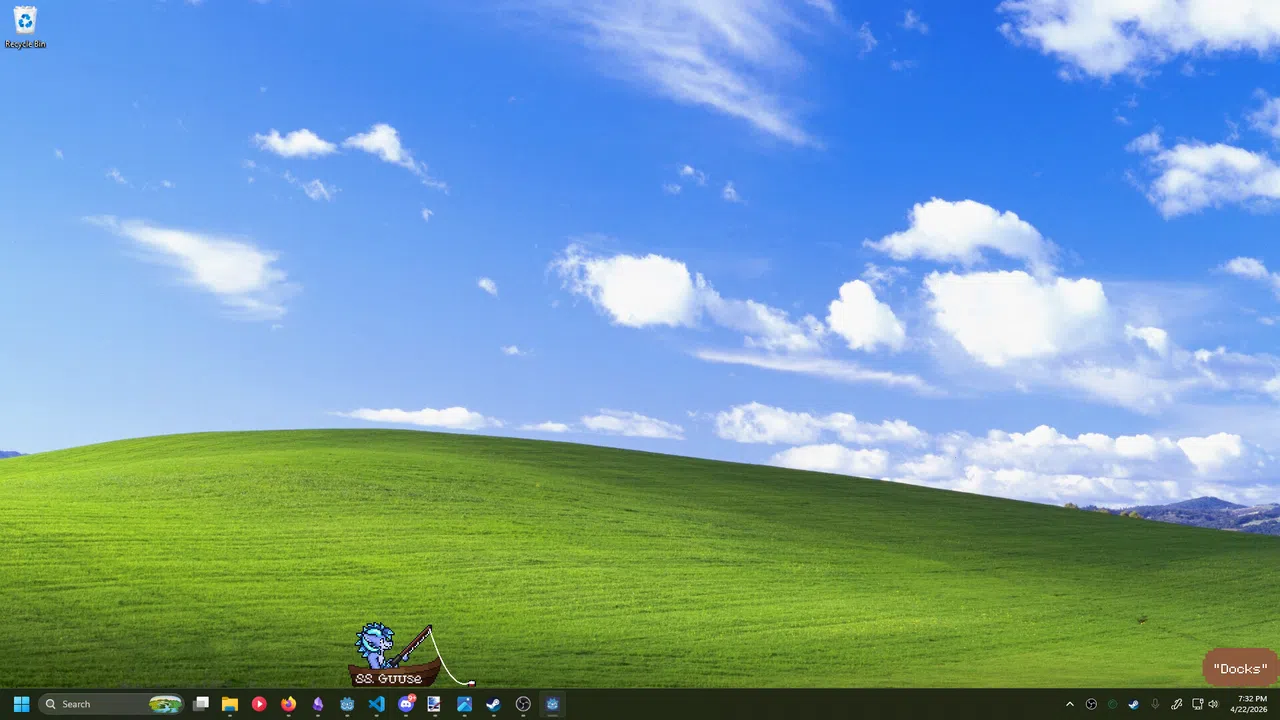Open the pen menu tray icon
1280x720 pixels.
tap(1177, 704)
